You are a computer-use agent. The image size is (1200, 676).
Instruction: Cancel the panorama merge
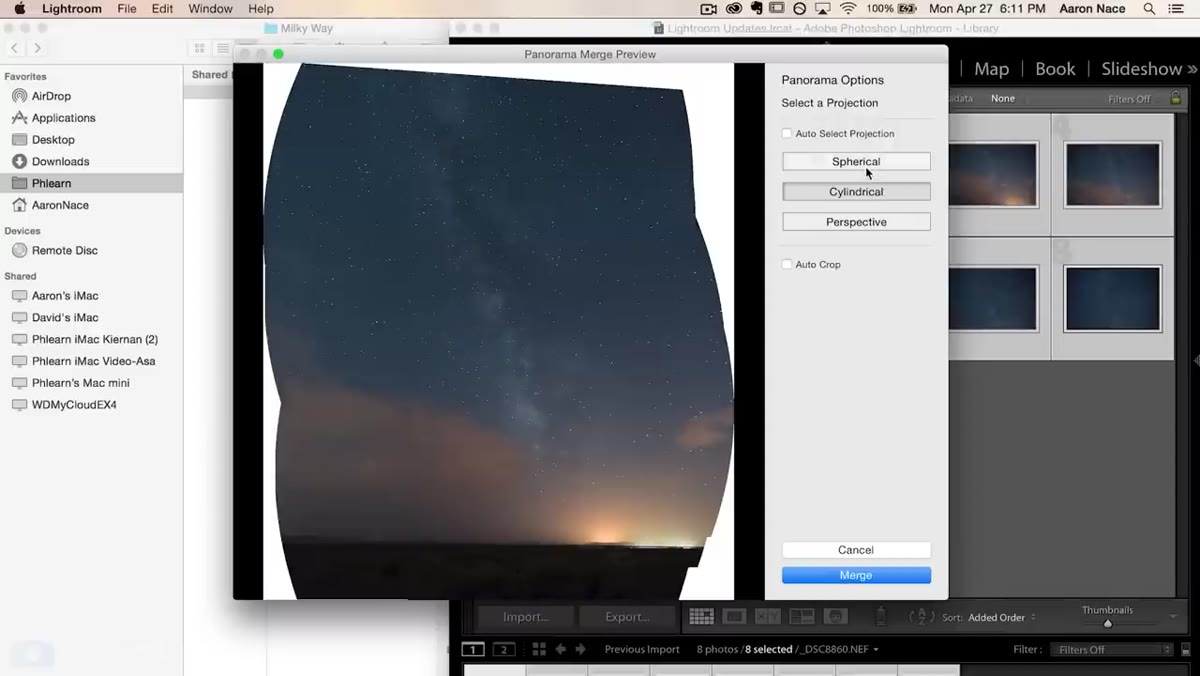(x=856, y=550)
